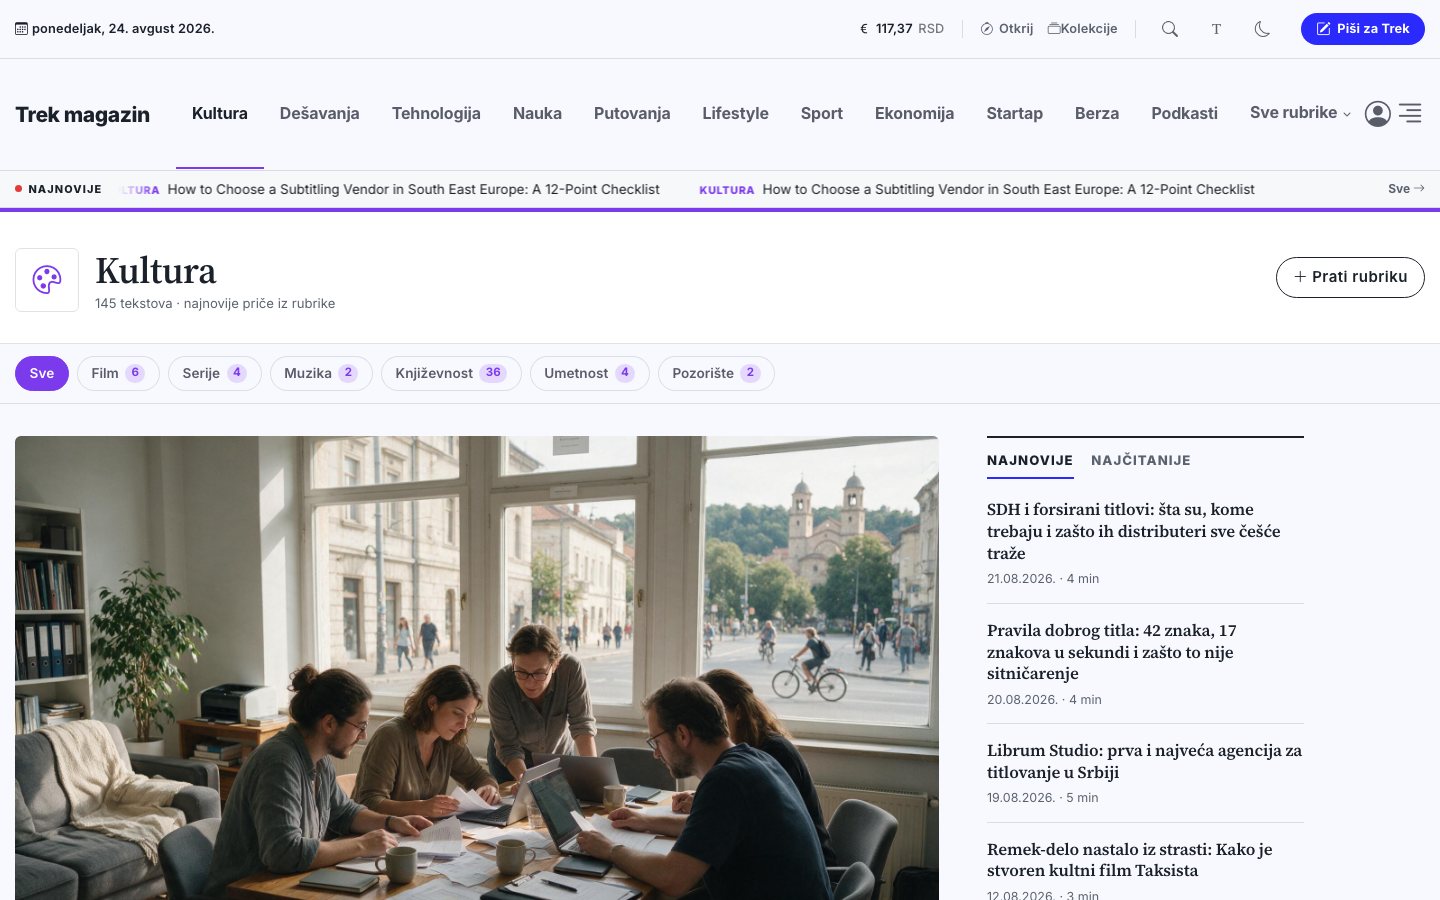Open the Berza section

coord(1097,113)
